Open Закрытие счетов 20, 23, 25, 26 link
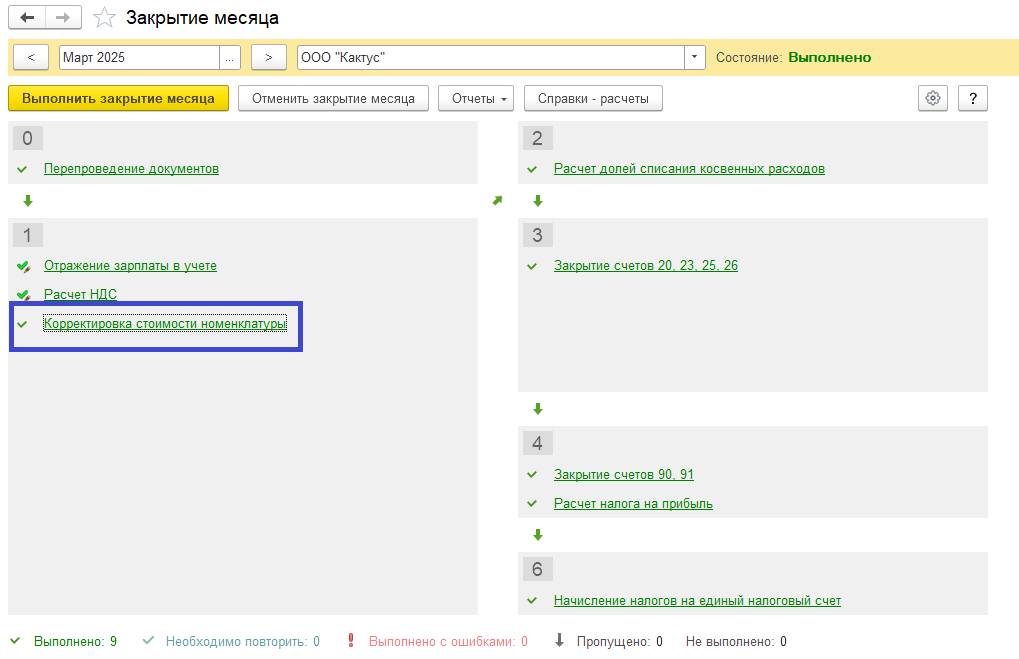1019x659 pixels. 646,266
